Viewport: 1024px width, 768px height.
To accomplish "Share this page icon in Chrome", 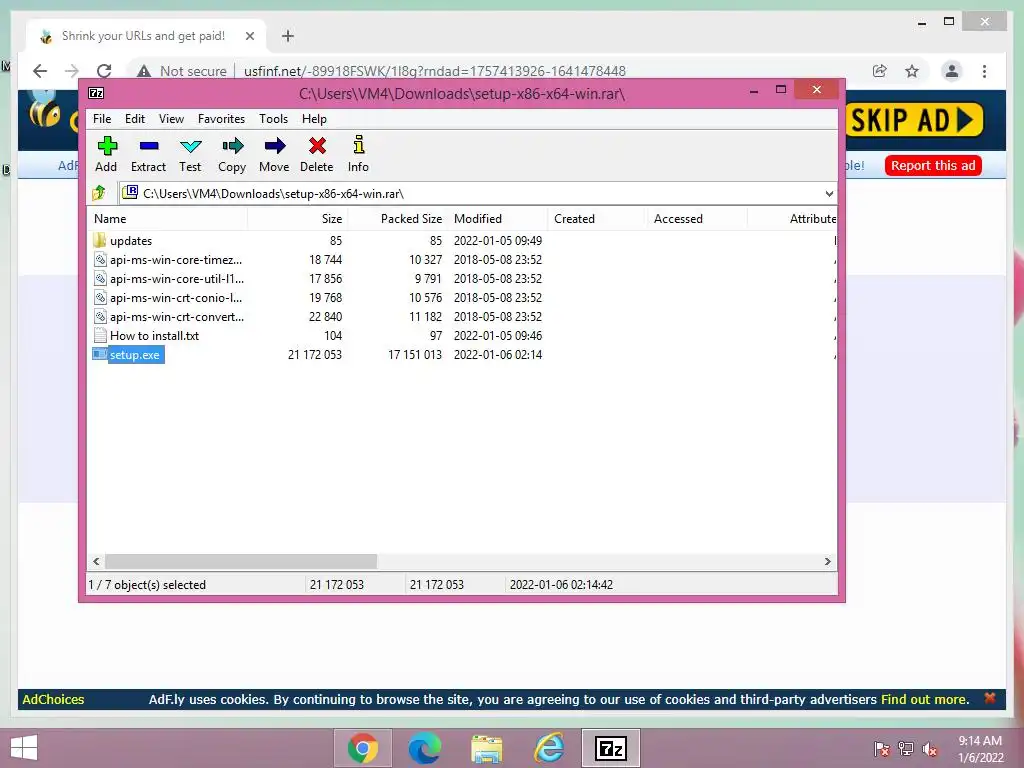I will (x=880, y=71).
